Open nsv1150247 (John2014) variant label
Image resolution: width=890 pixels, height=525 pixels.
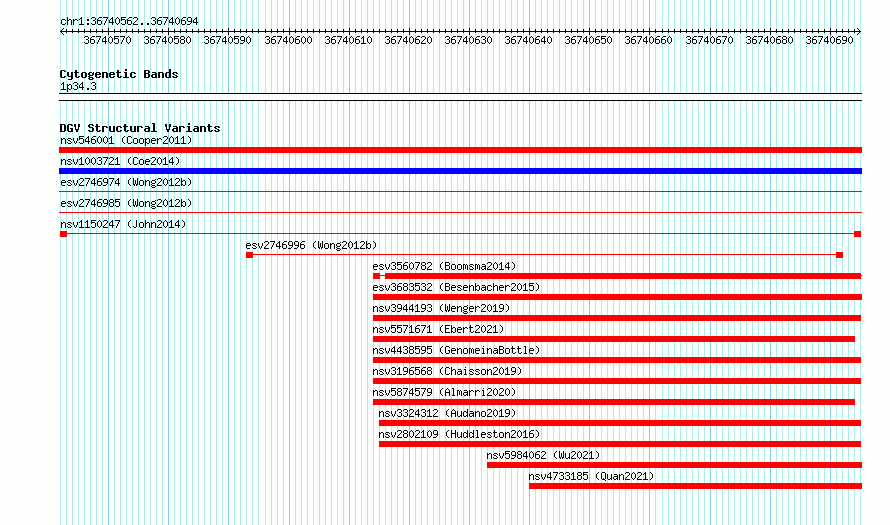coord(123,224)
